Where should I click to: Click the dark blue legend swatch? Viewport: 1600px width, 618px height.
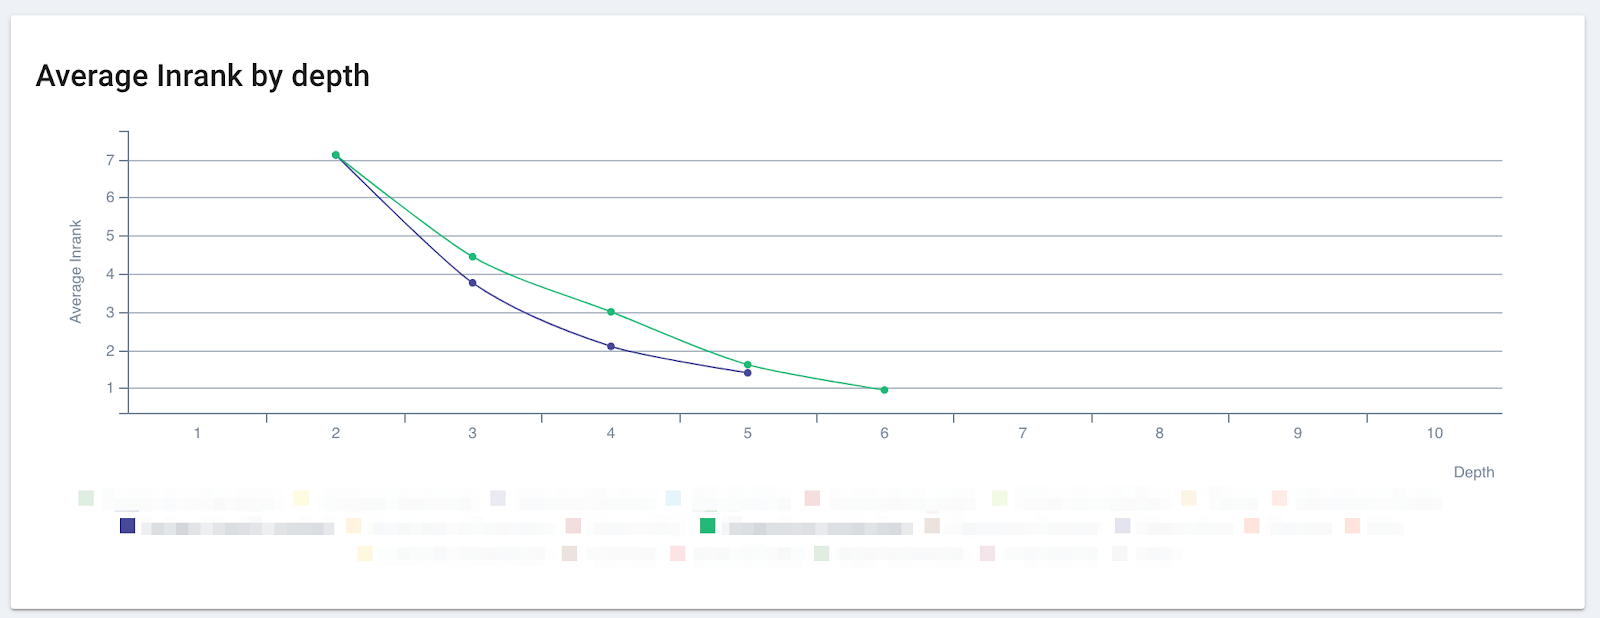[x=127, y=526]
